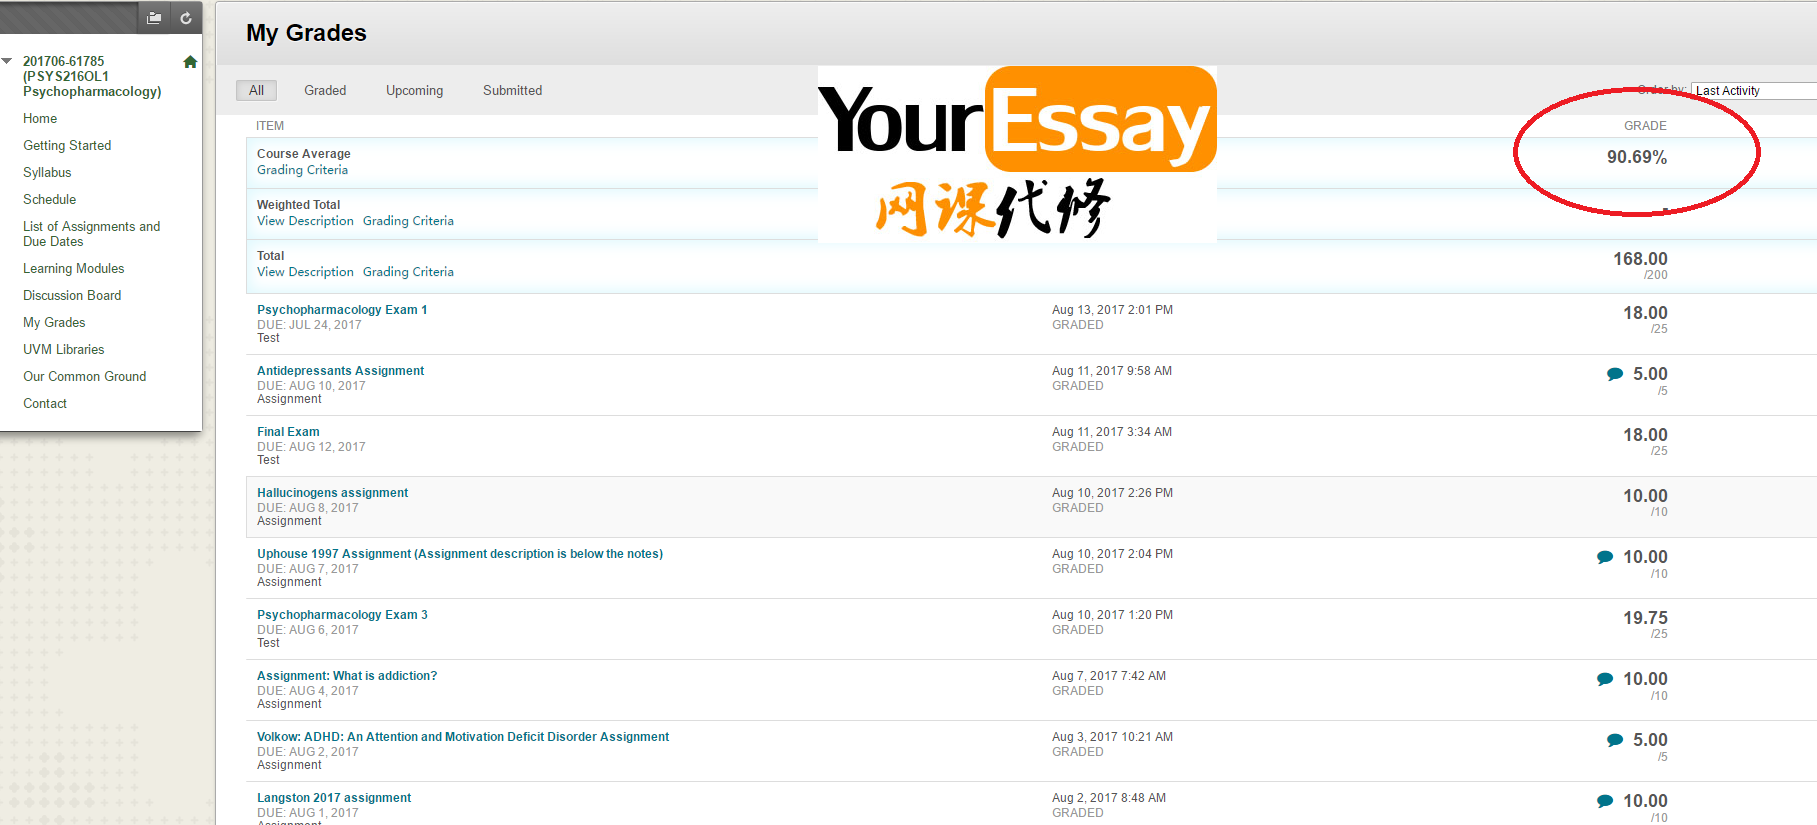Open Grading Criteria under Course Average

pos(302,170)
